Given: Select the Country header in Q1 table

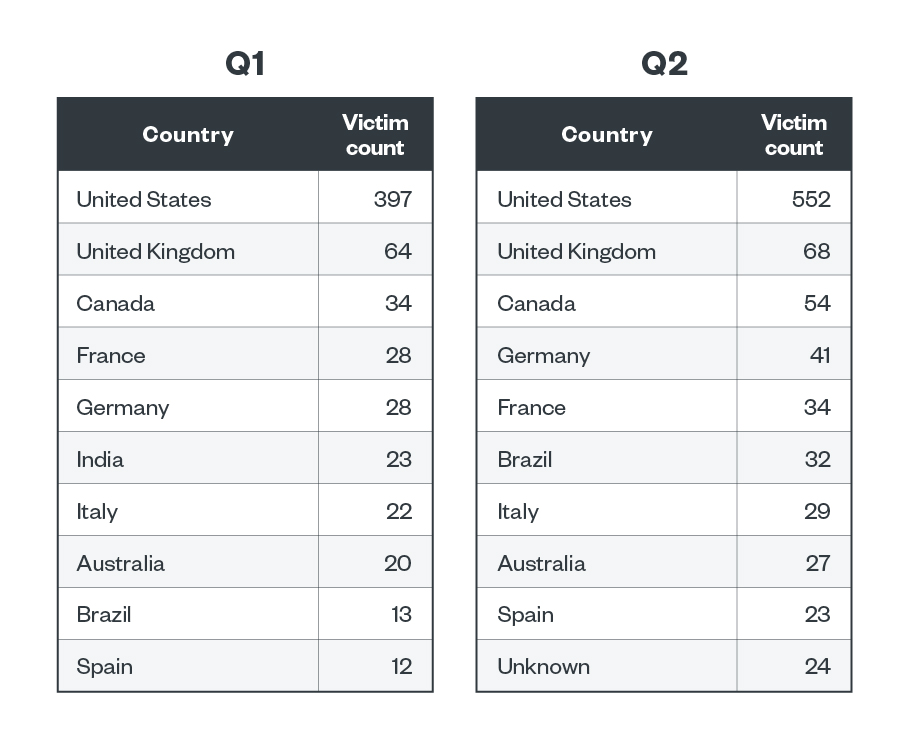Looking at the screenshot, I should pyautogui.click(x=188, y=135).
